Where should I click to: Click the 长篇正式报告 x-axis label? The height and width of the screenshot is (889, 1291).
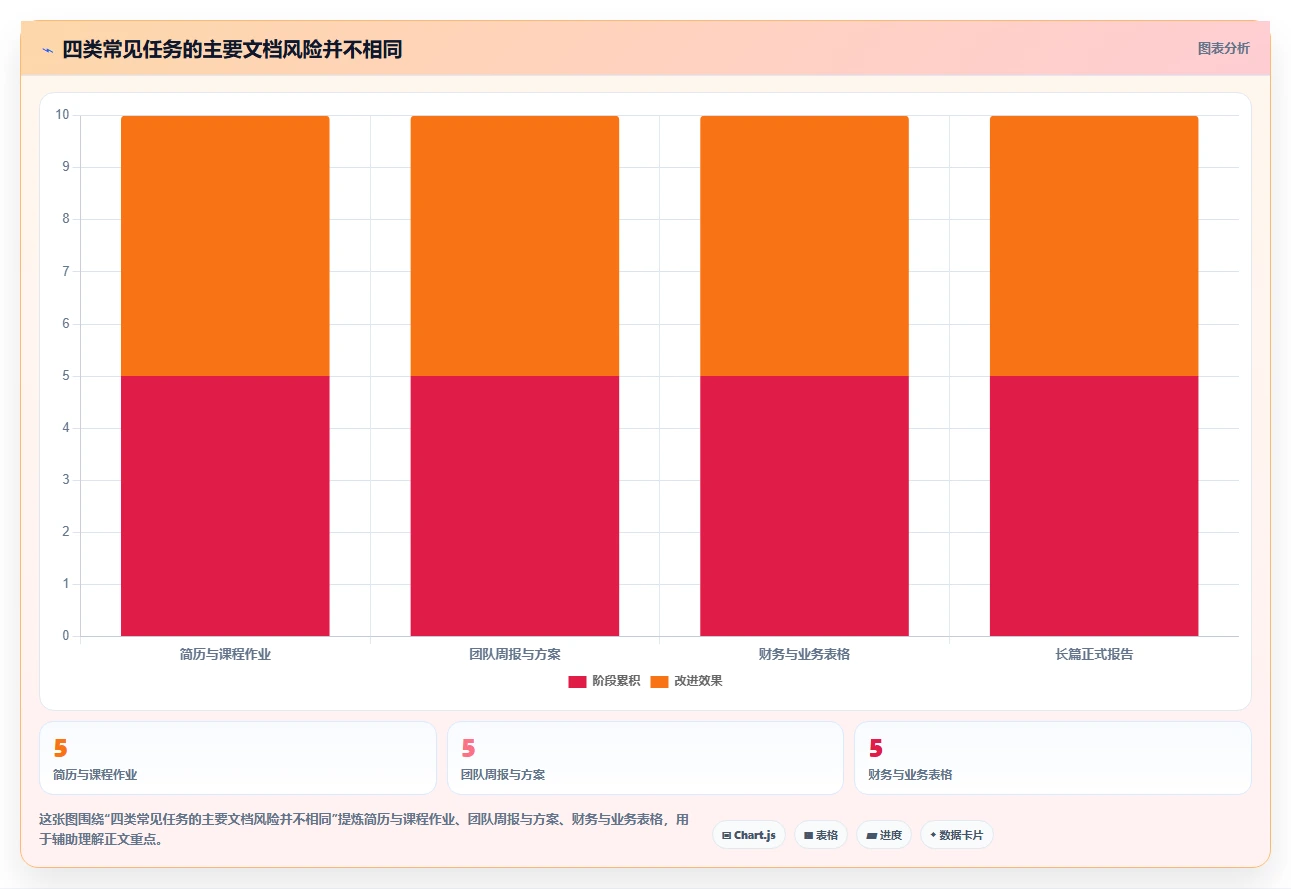tap(1094, 655)
